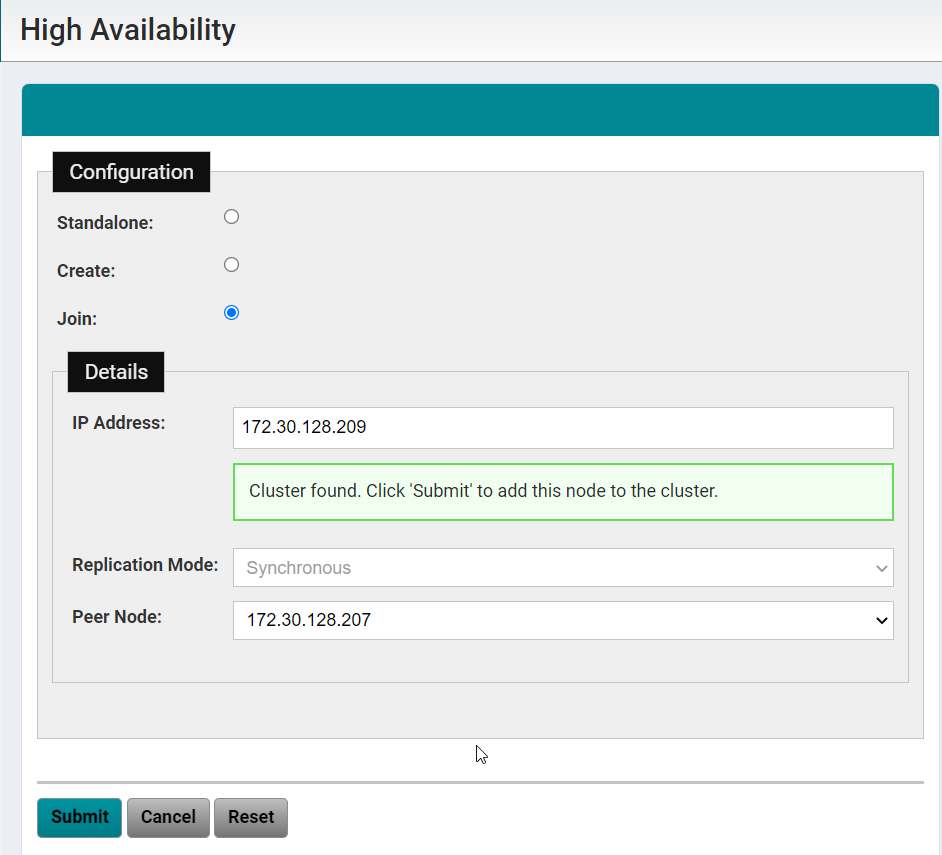Click the 'Standalone:' label text
This screenshot has height=855, width=942.
105,223
